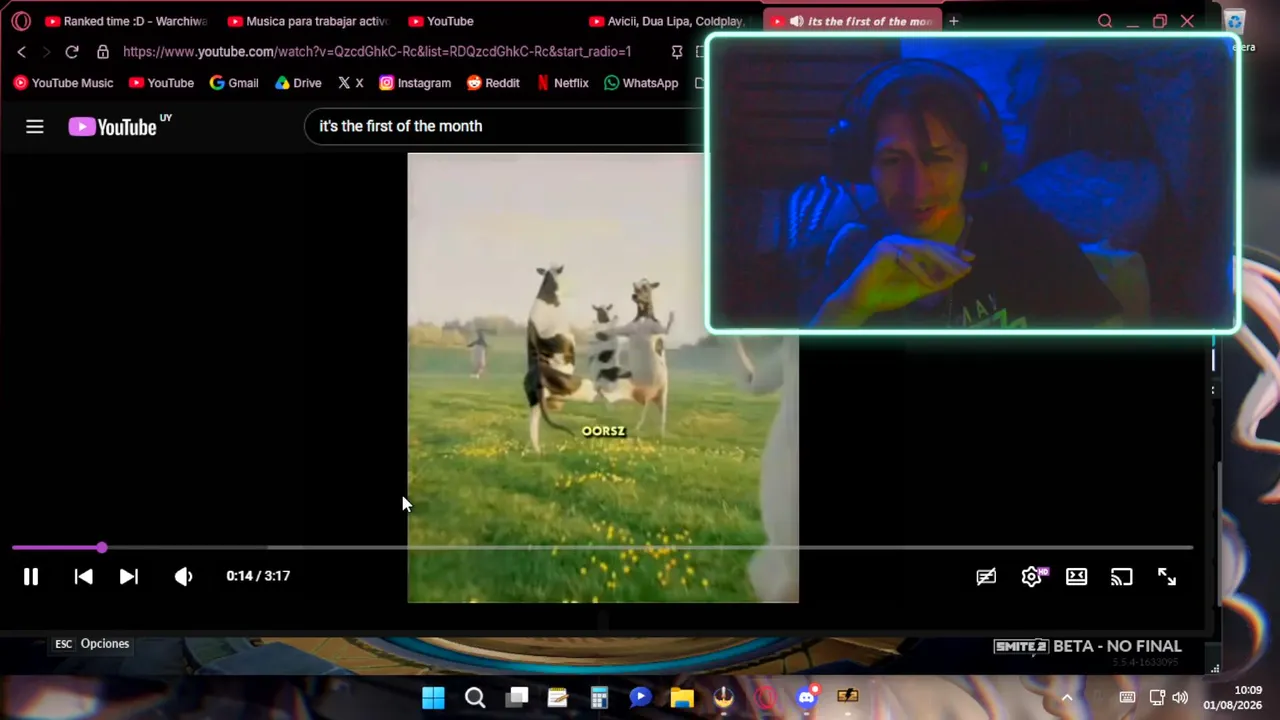Click the purple playhead on the progress bar
1280x720 pixels.
click(102, 548)
